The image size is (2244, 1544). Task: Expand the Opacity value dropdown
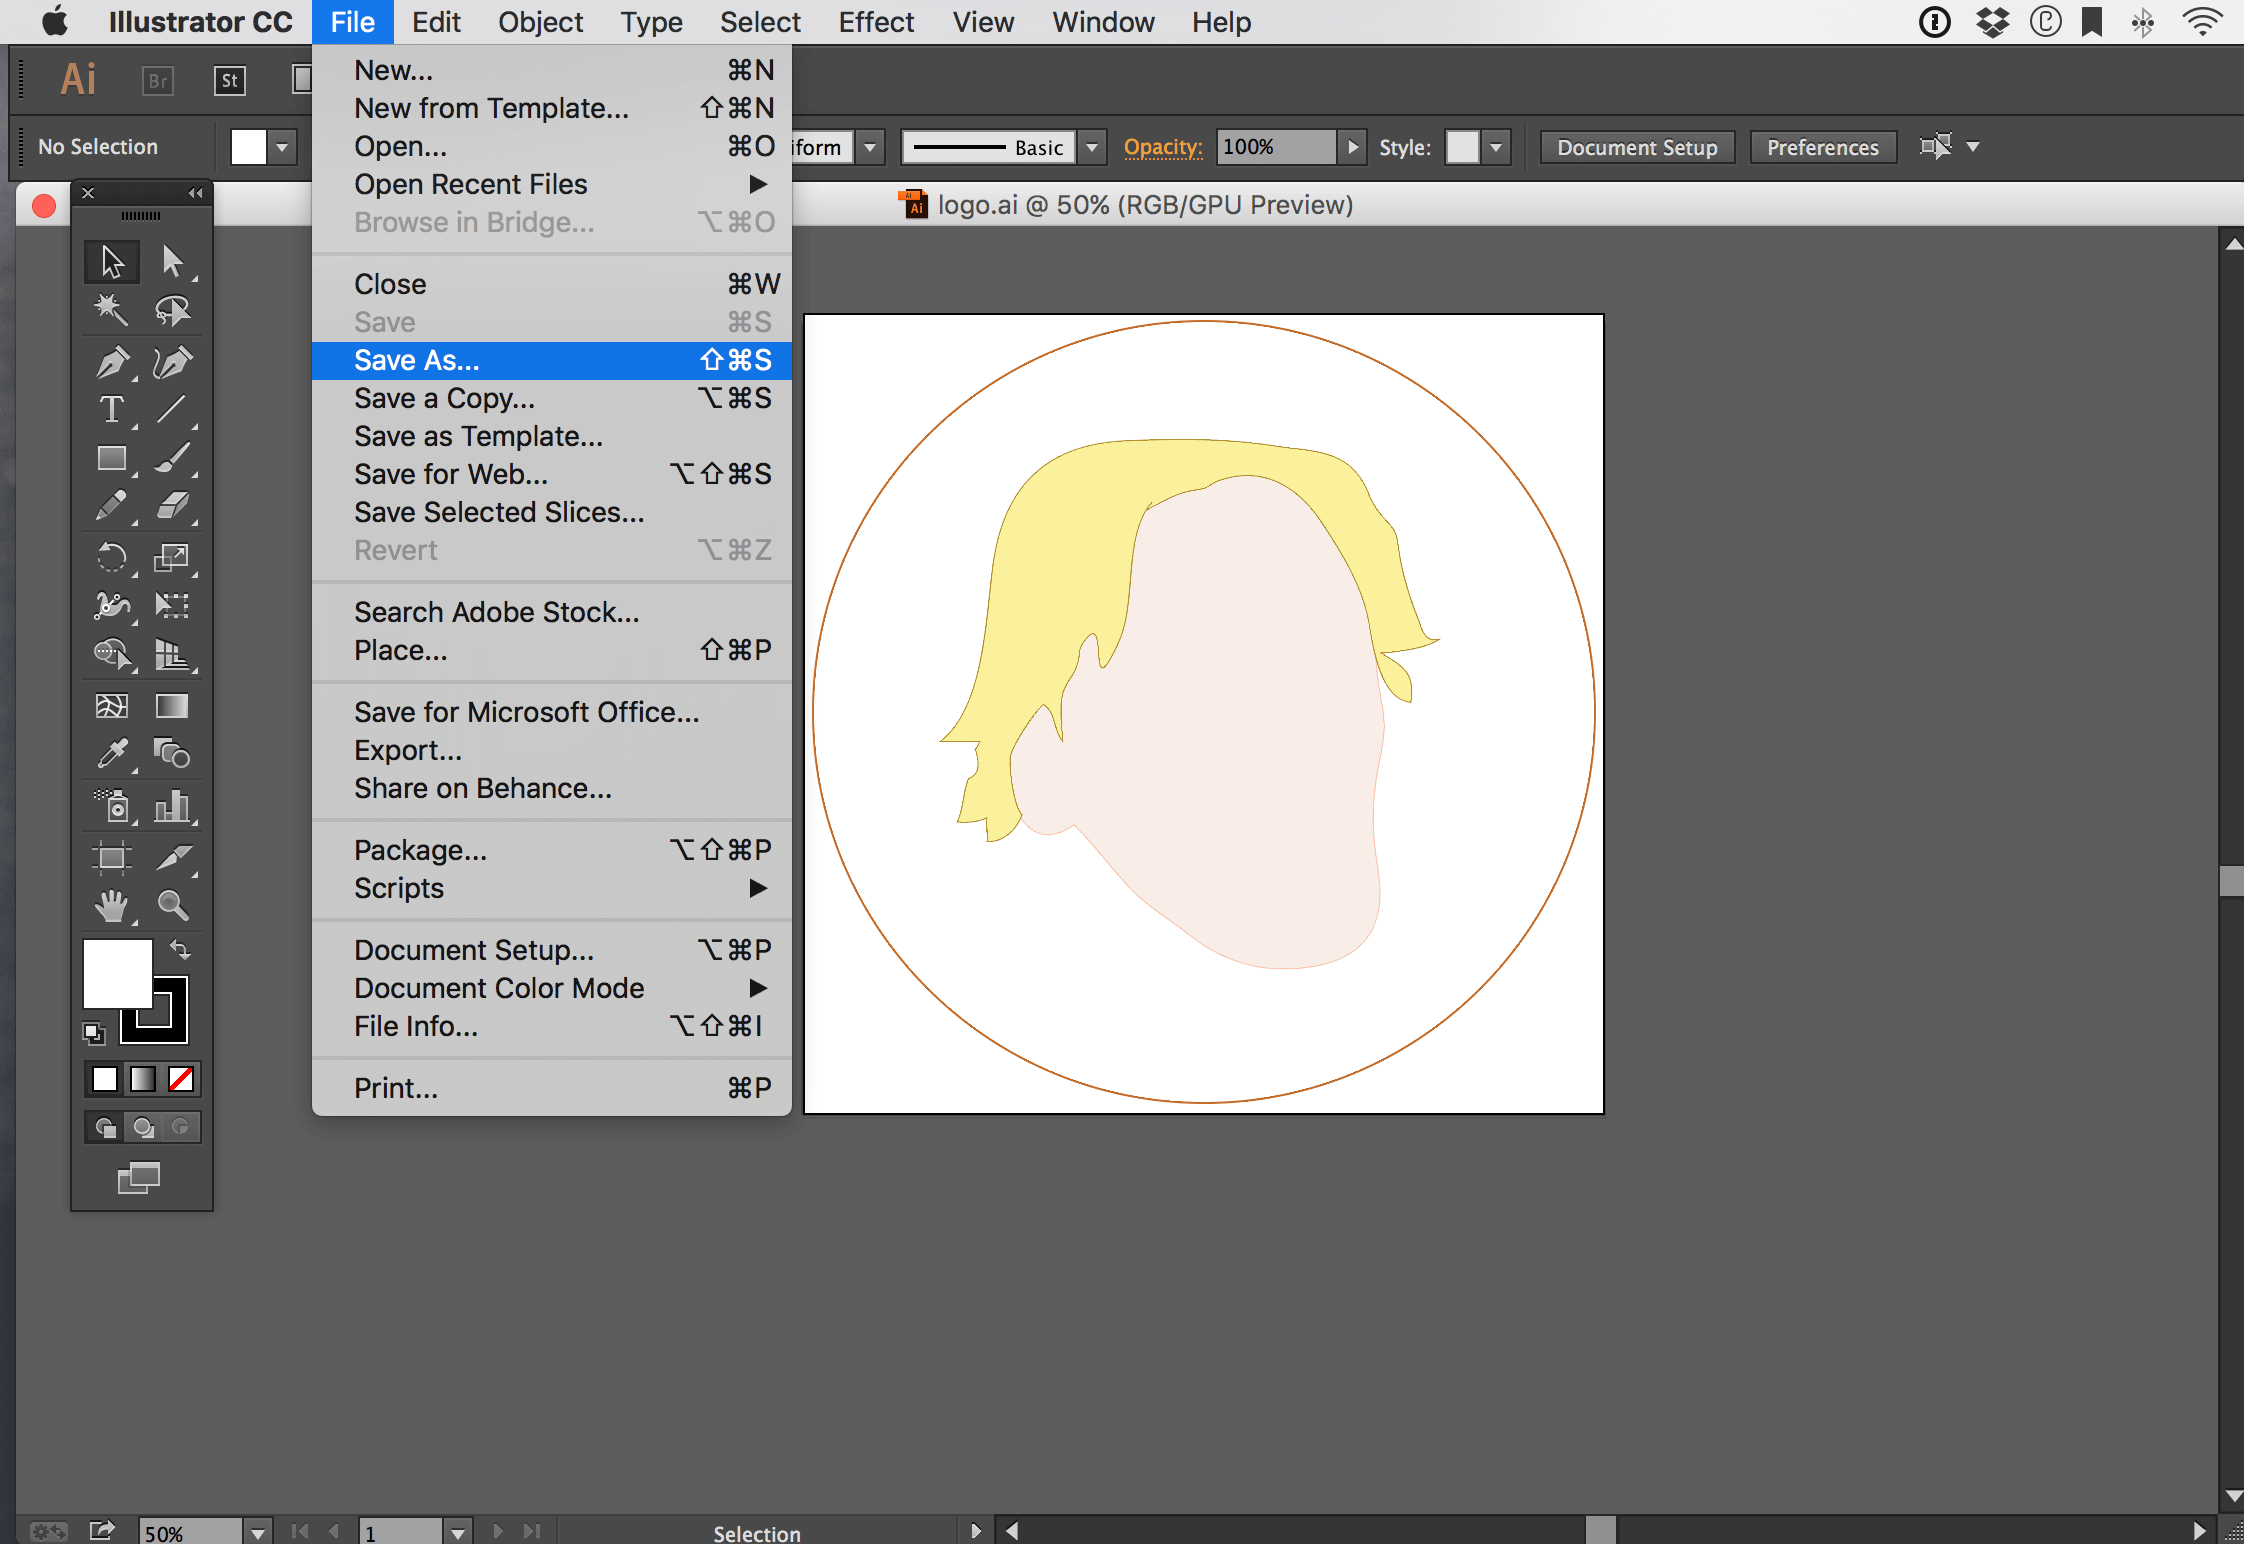tap(1352, 147)
